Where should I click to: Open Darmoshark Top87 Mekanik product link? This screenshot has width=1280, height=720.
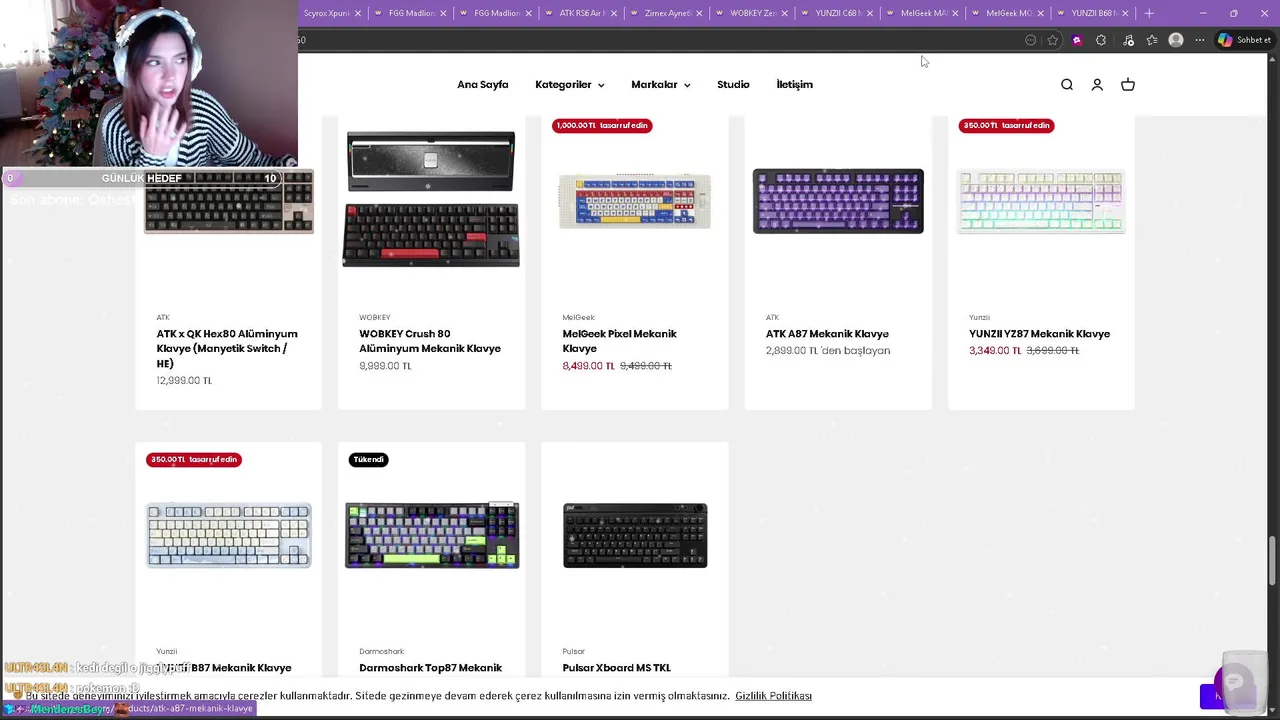click(430, 668)
